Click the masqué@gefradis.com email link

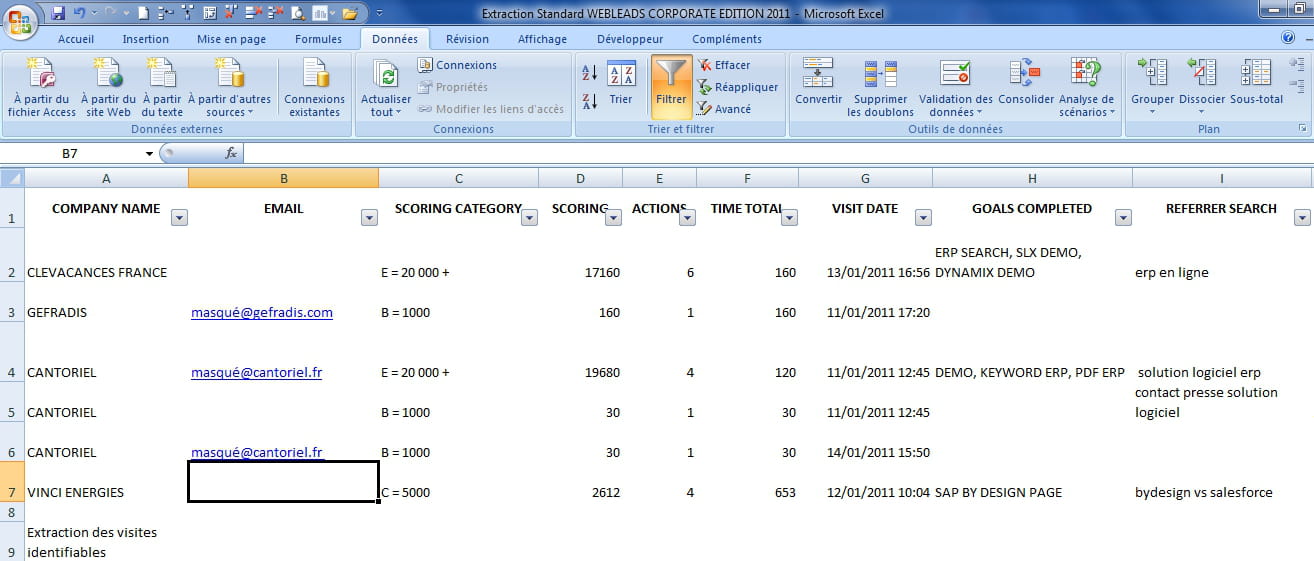261,313
